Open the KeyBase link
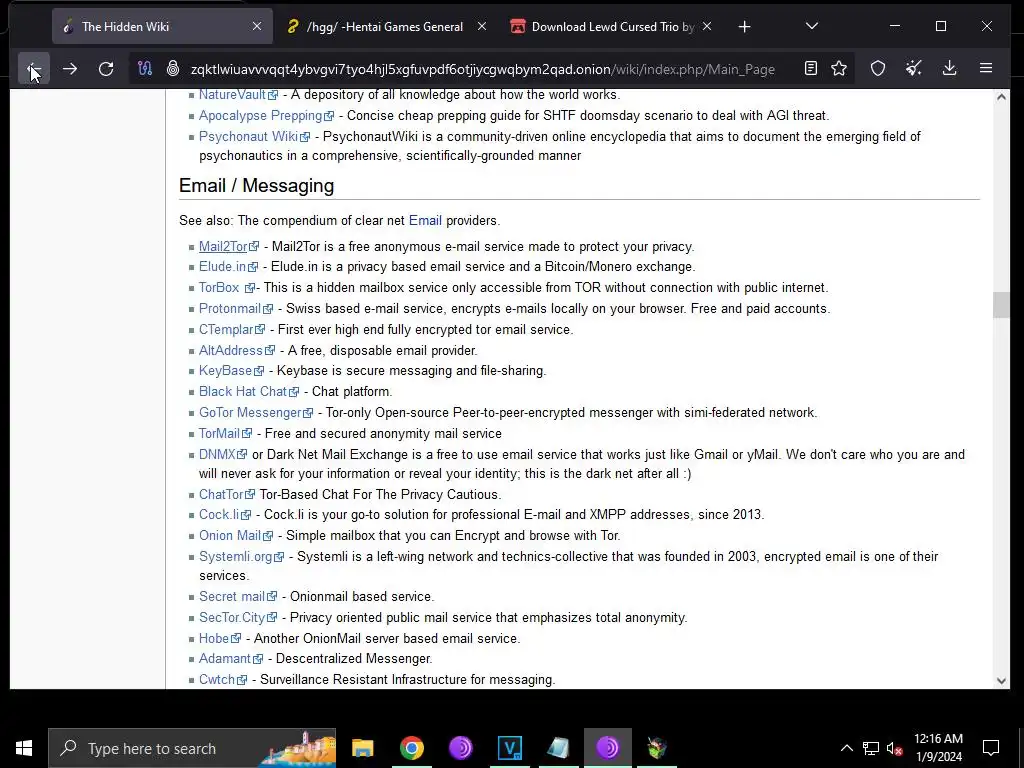The width and height of the screenshot is (1024, 768). pyautogui.click(x=231, y=371)
